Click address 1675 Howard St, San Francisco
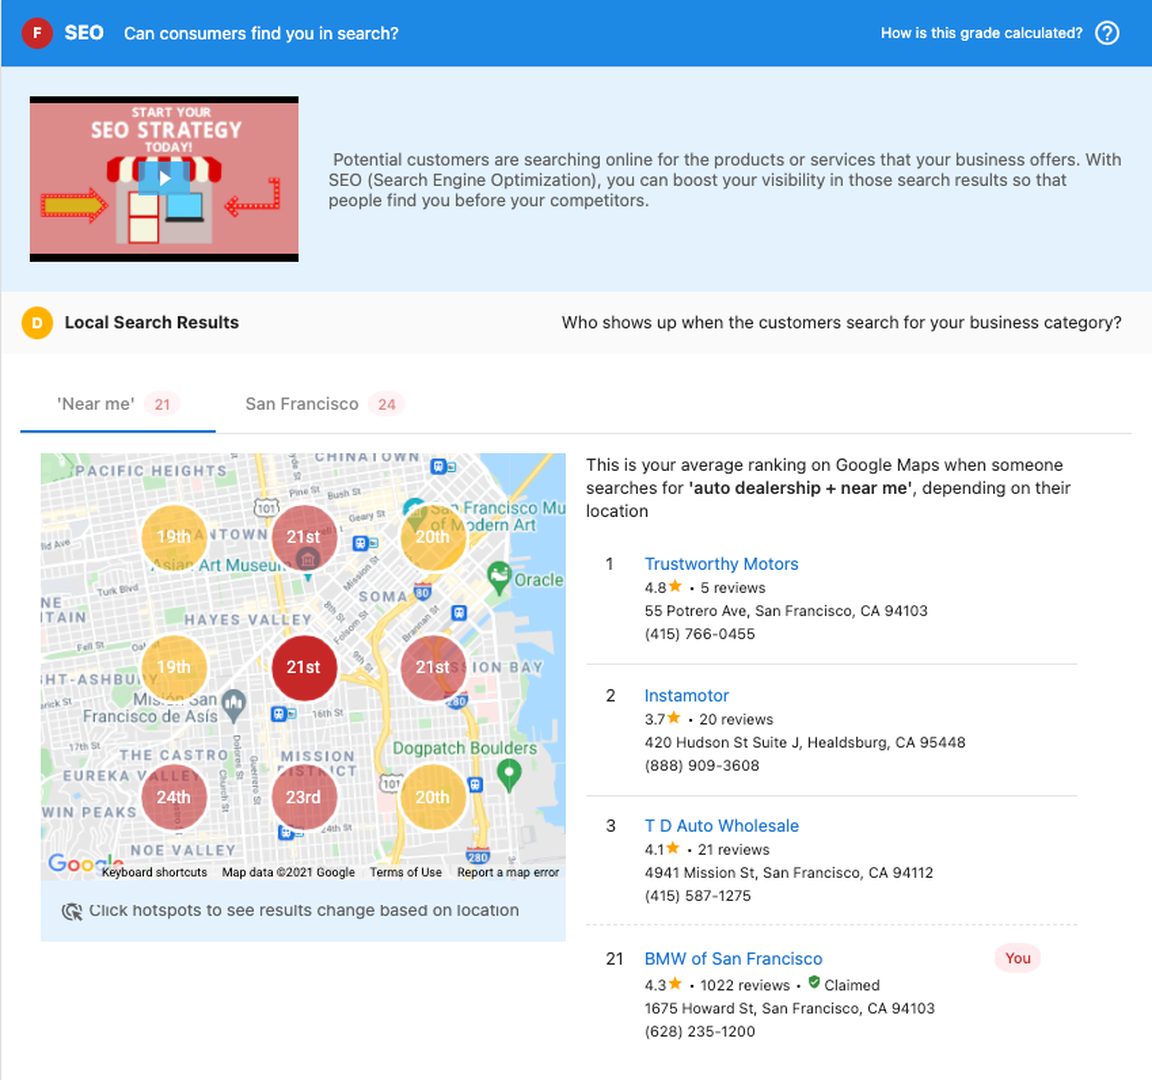Screen dimensions: 1152x1080 [x=789, y=1008]
